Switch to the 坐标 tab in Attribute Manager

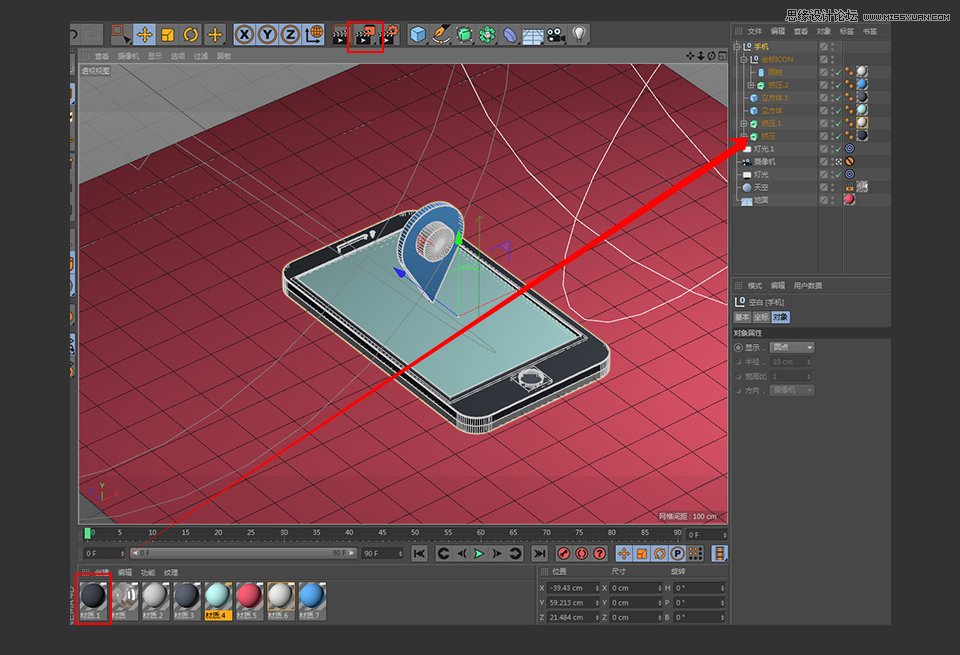coord(762,316)
